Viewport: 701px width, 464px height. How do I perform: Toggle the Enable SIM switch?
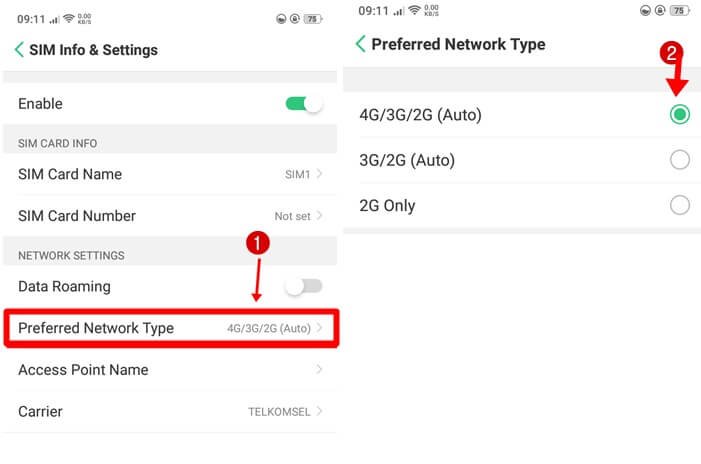pos(304,104)
